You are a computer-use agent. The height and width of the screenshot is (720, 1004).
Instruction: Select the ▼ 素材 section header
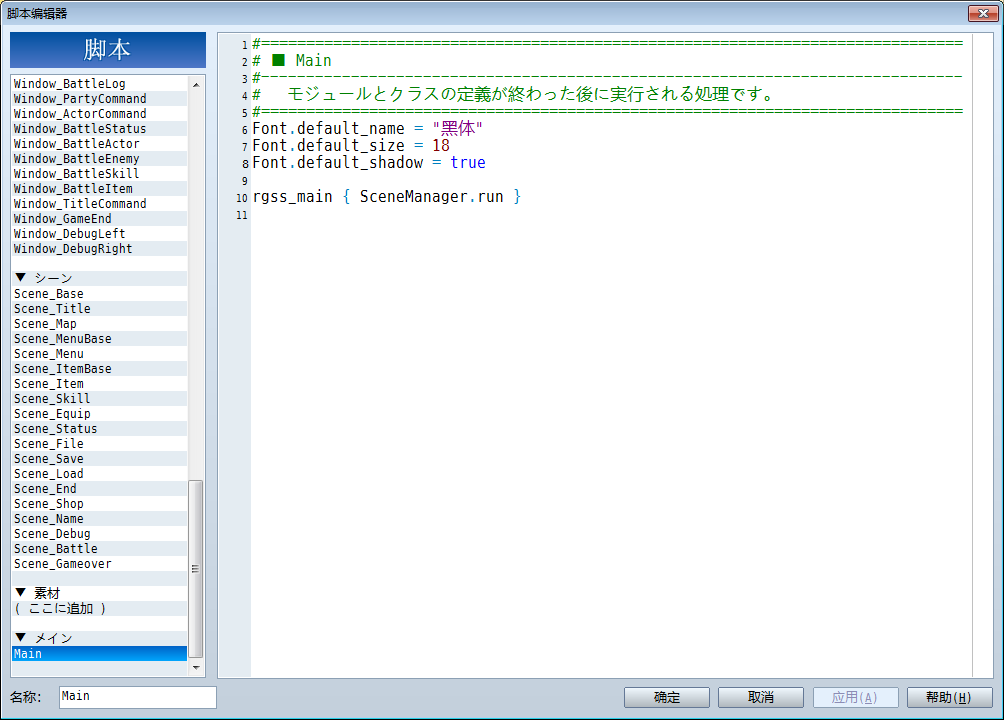[99, 593]
